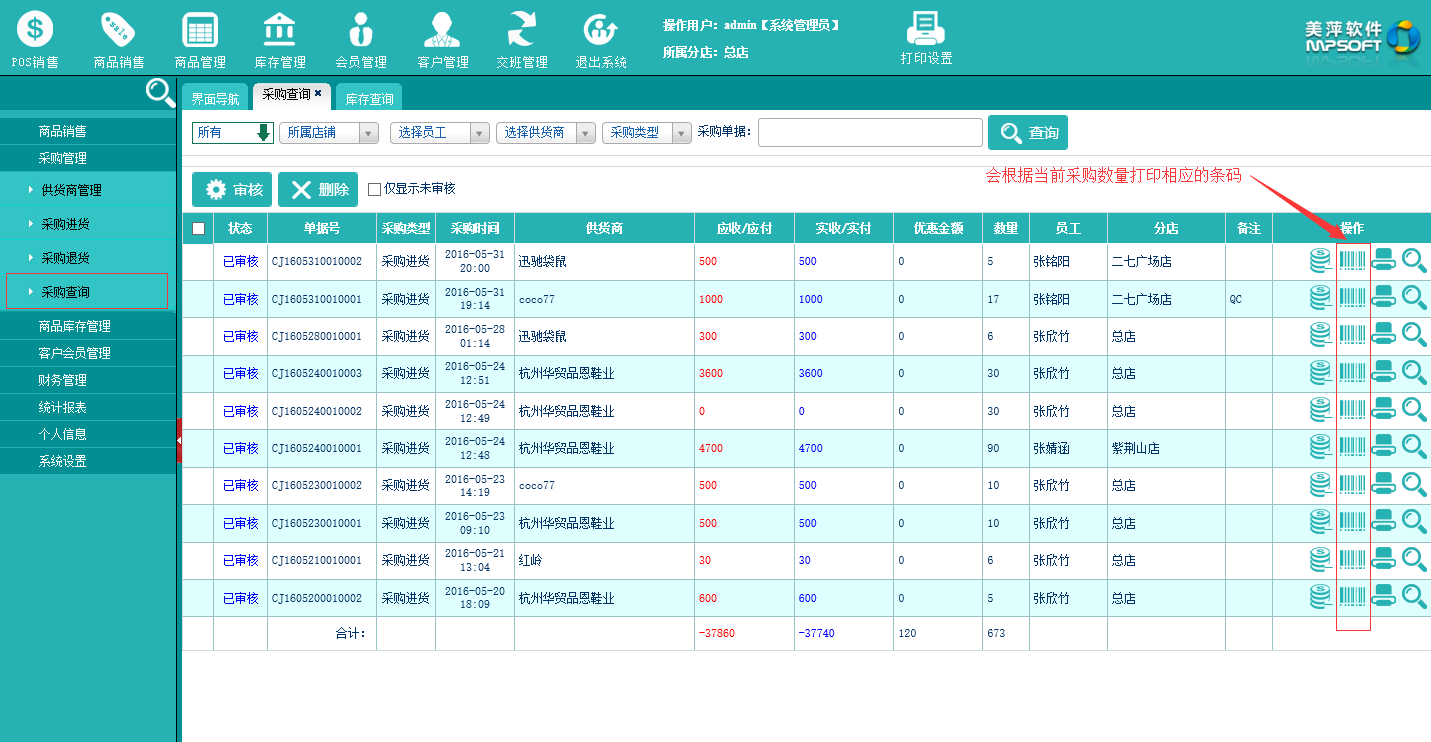Click the 退出系统 logout icon
Screen dimensions: 1431x742
click(x=601, y=40)
